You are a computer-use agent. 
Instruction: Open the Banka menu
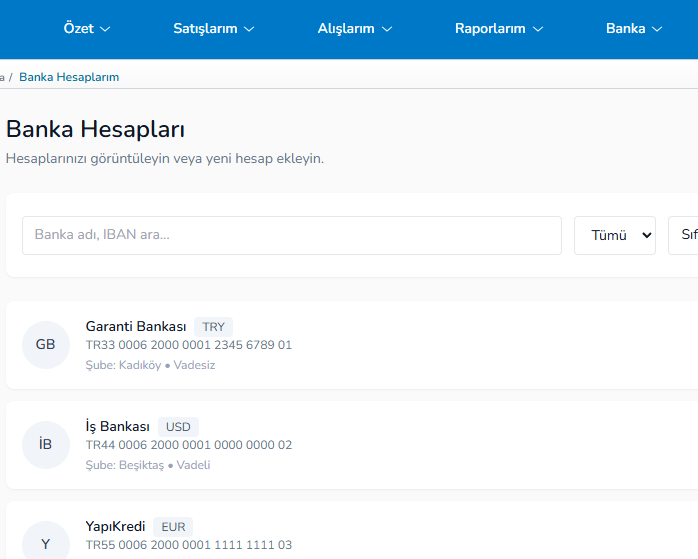[634, 28]
